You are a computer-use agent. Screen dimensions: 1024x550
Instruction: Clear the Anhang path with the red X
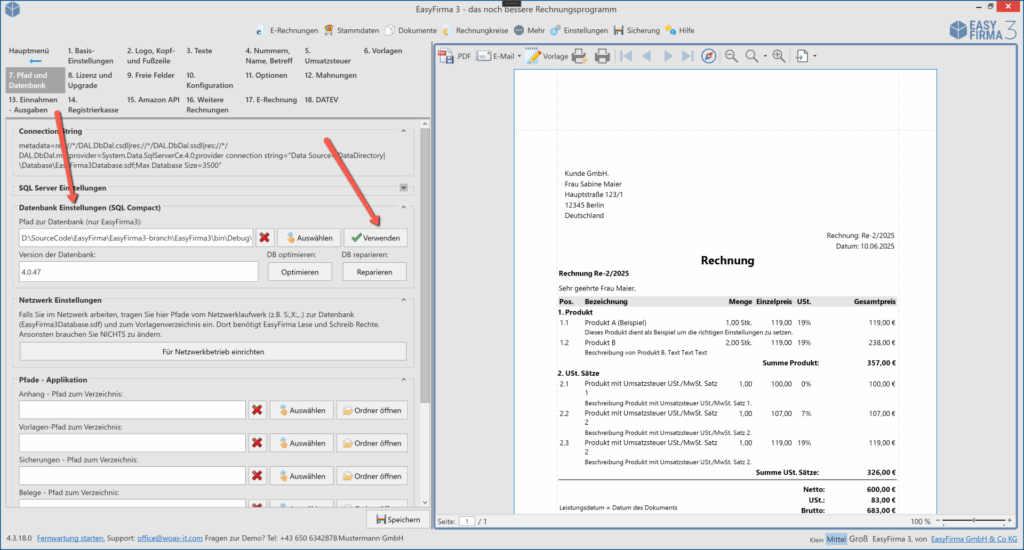pyautogui.click(x=257, y=410)
